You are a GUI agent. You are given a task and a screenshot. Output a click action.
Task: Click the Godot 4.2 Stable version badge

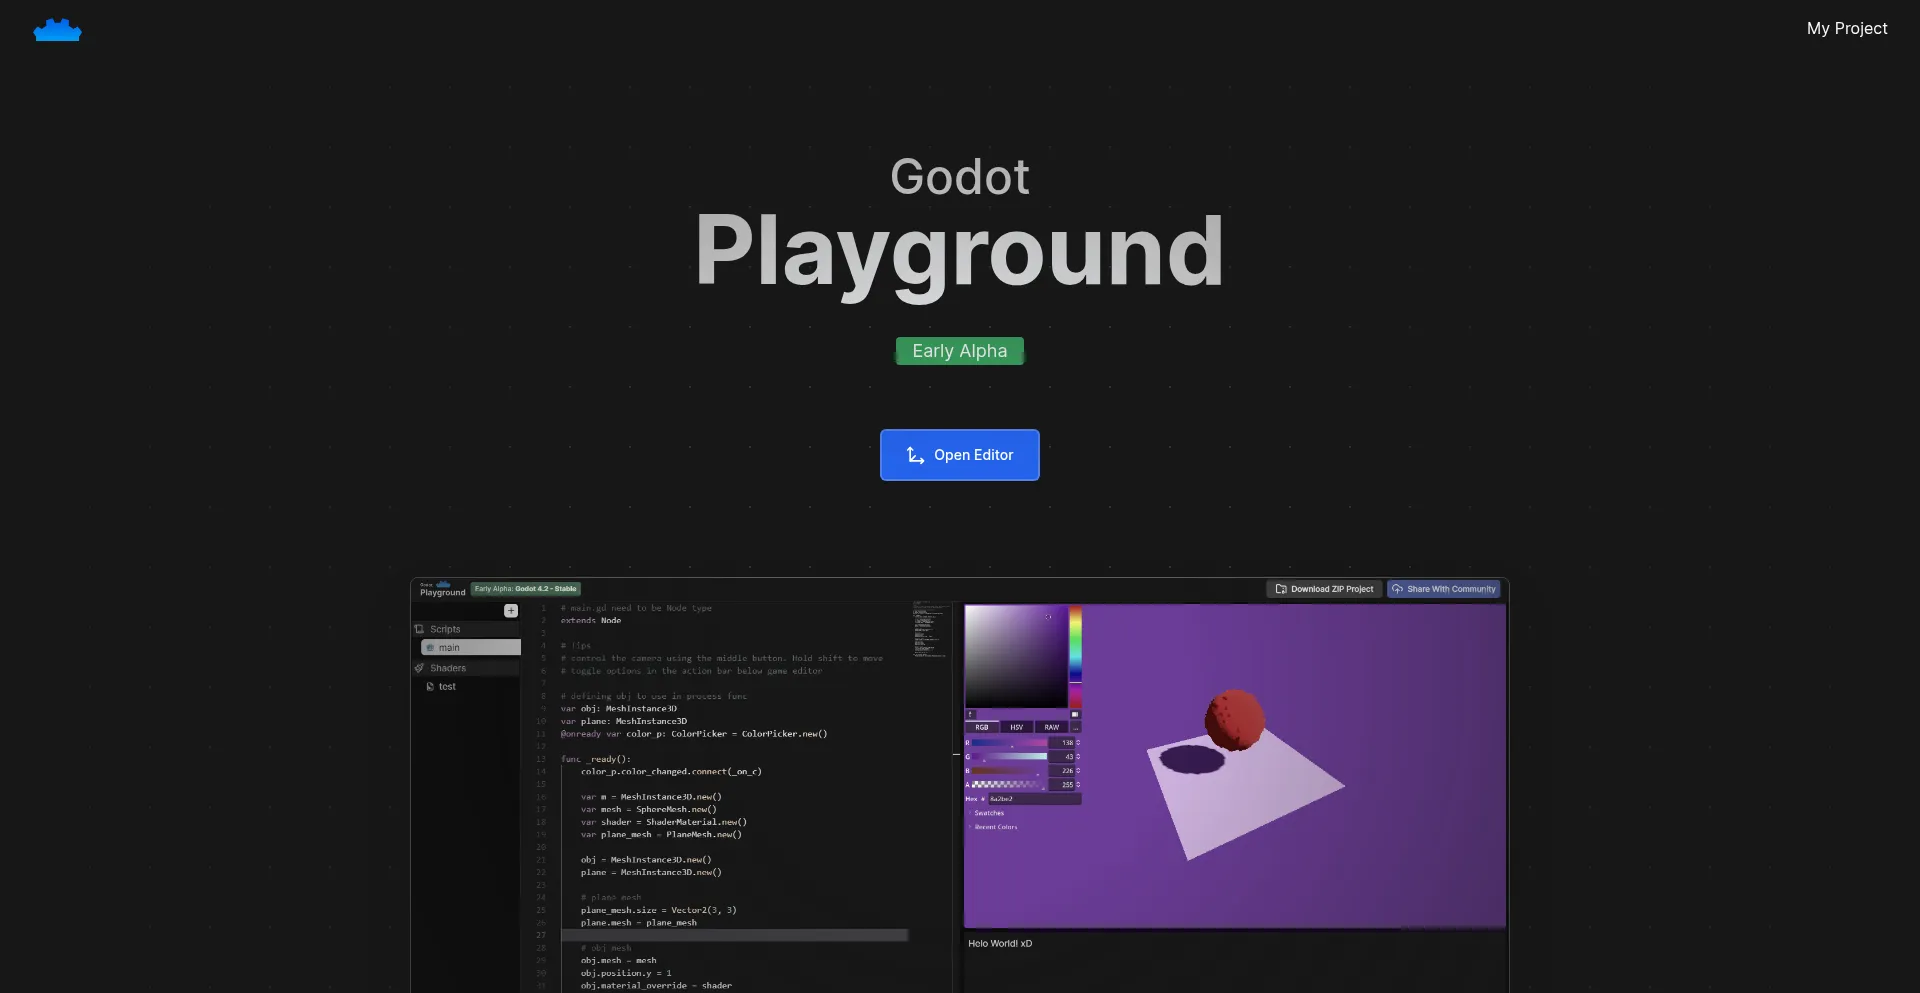(x=526, y=589)
